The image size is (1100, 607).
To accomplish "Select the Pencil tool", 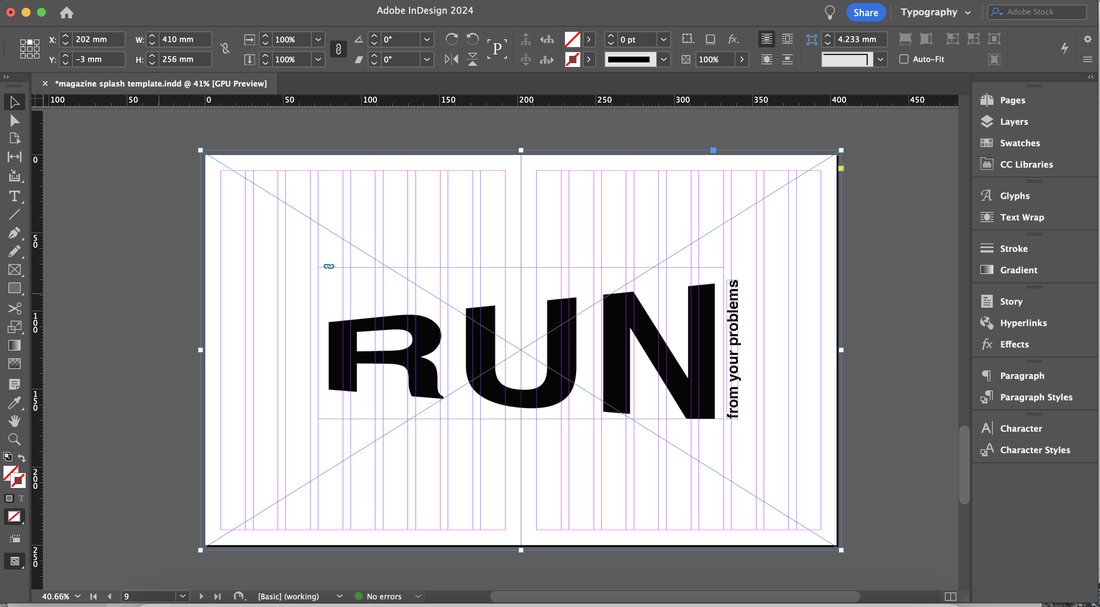I will [x=14, y=251].
